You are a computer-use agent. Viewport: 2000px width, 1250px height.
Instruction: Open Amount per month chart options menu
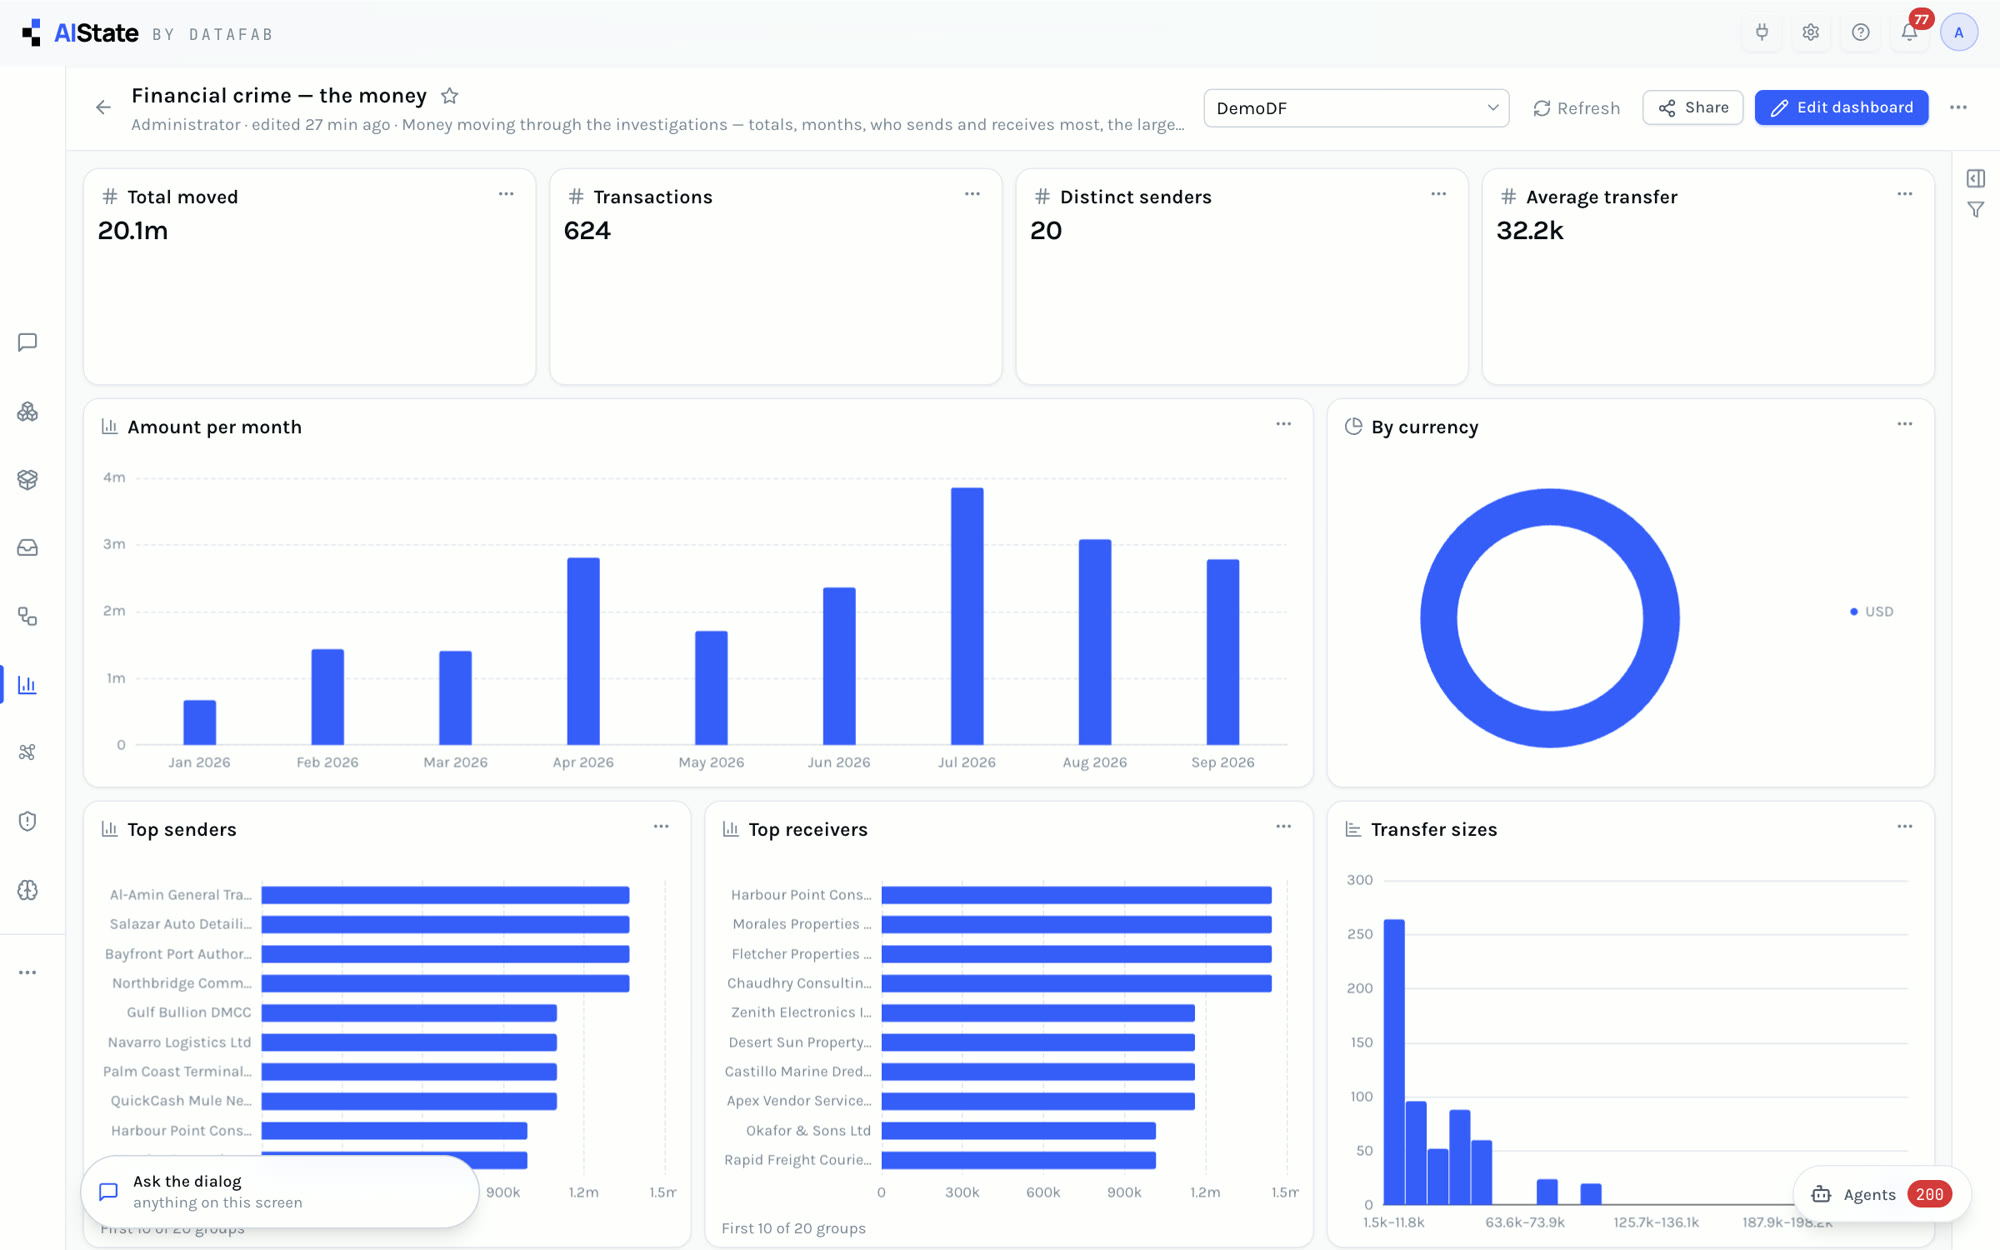(1283, 425)
